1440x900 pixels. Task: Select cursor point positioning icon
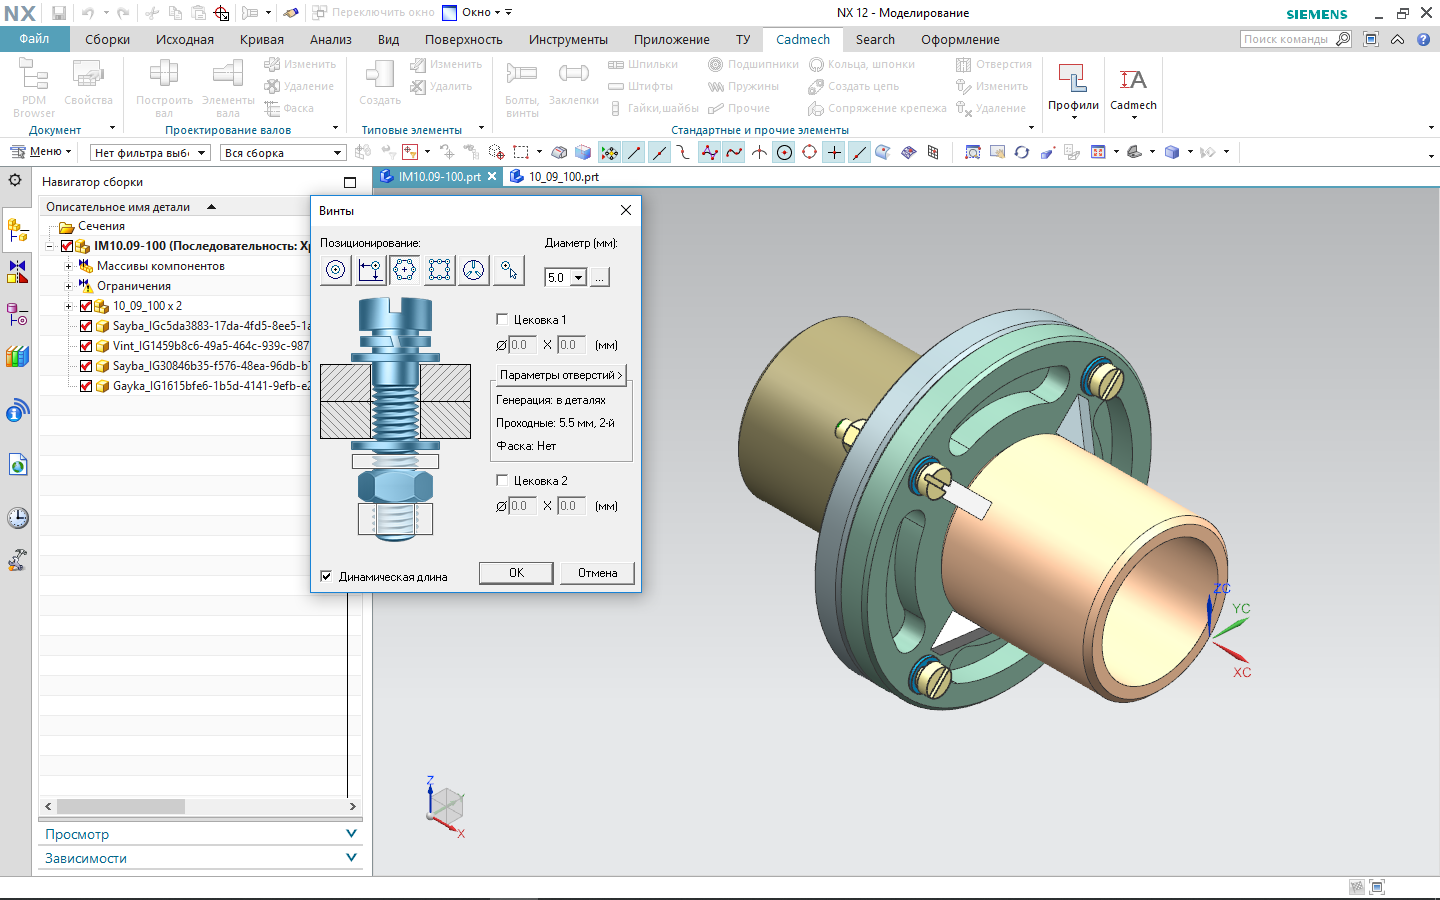coord(508,270)
